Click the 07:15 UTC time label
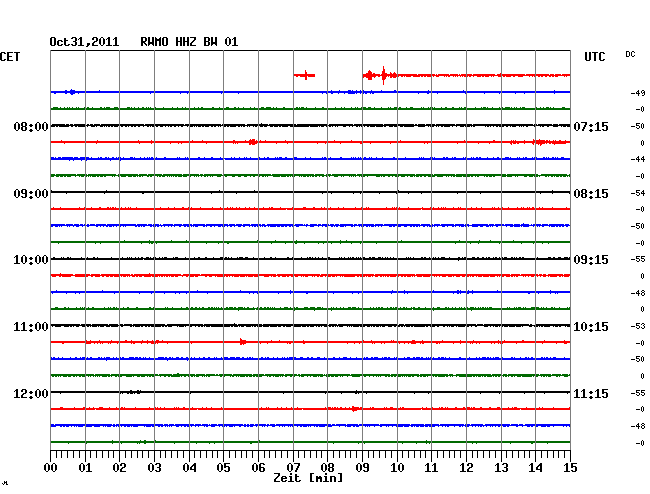This screenshot has height=494, width=650. coord(591,126)
